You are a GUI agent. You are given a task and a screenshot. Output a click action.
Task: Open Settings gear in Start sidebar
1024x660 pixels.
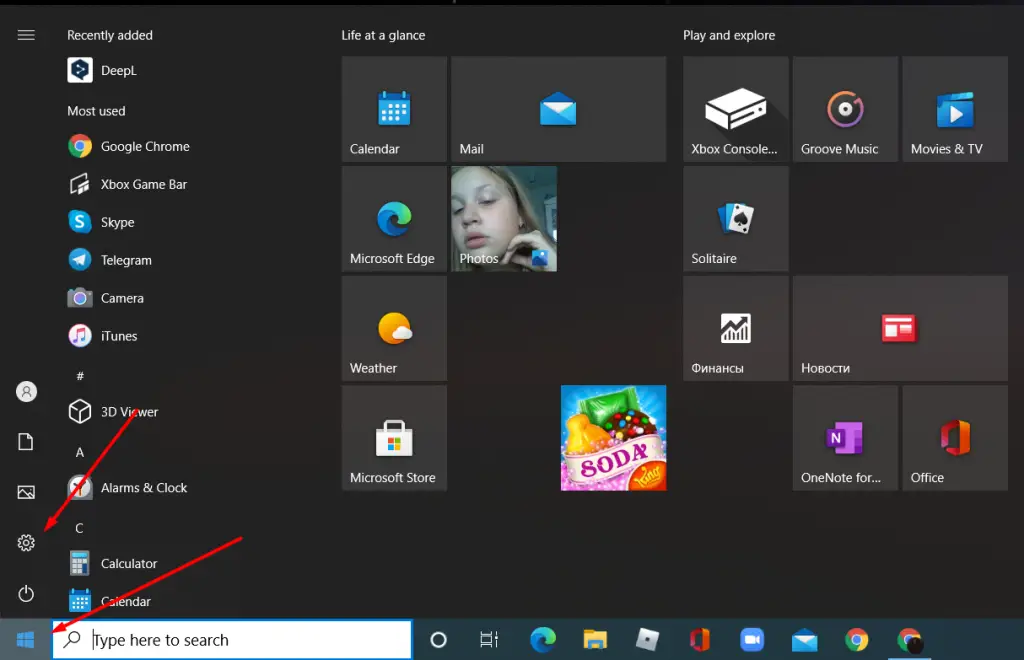click(x=26, y=542)
